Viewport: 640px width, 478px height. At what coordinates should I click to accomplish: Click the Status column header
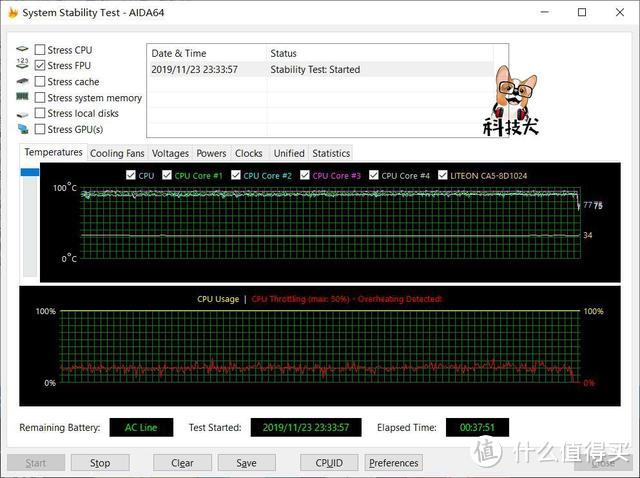(380, 53)
